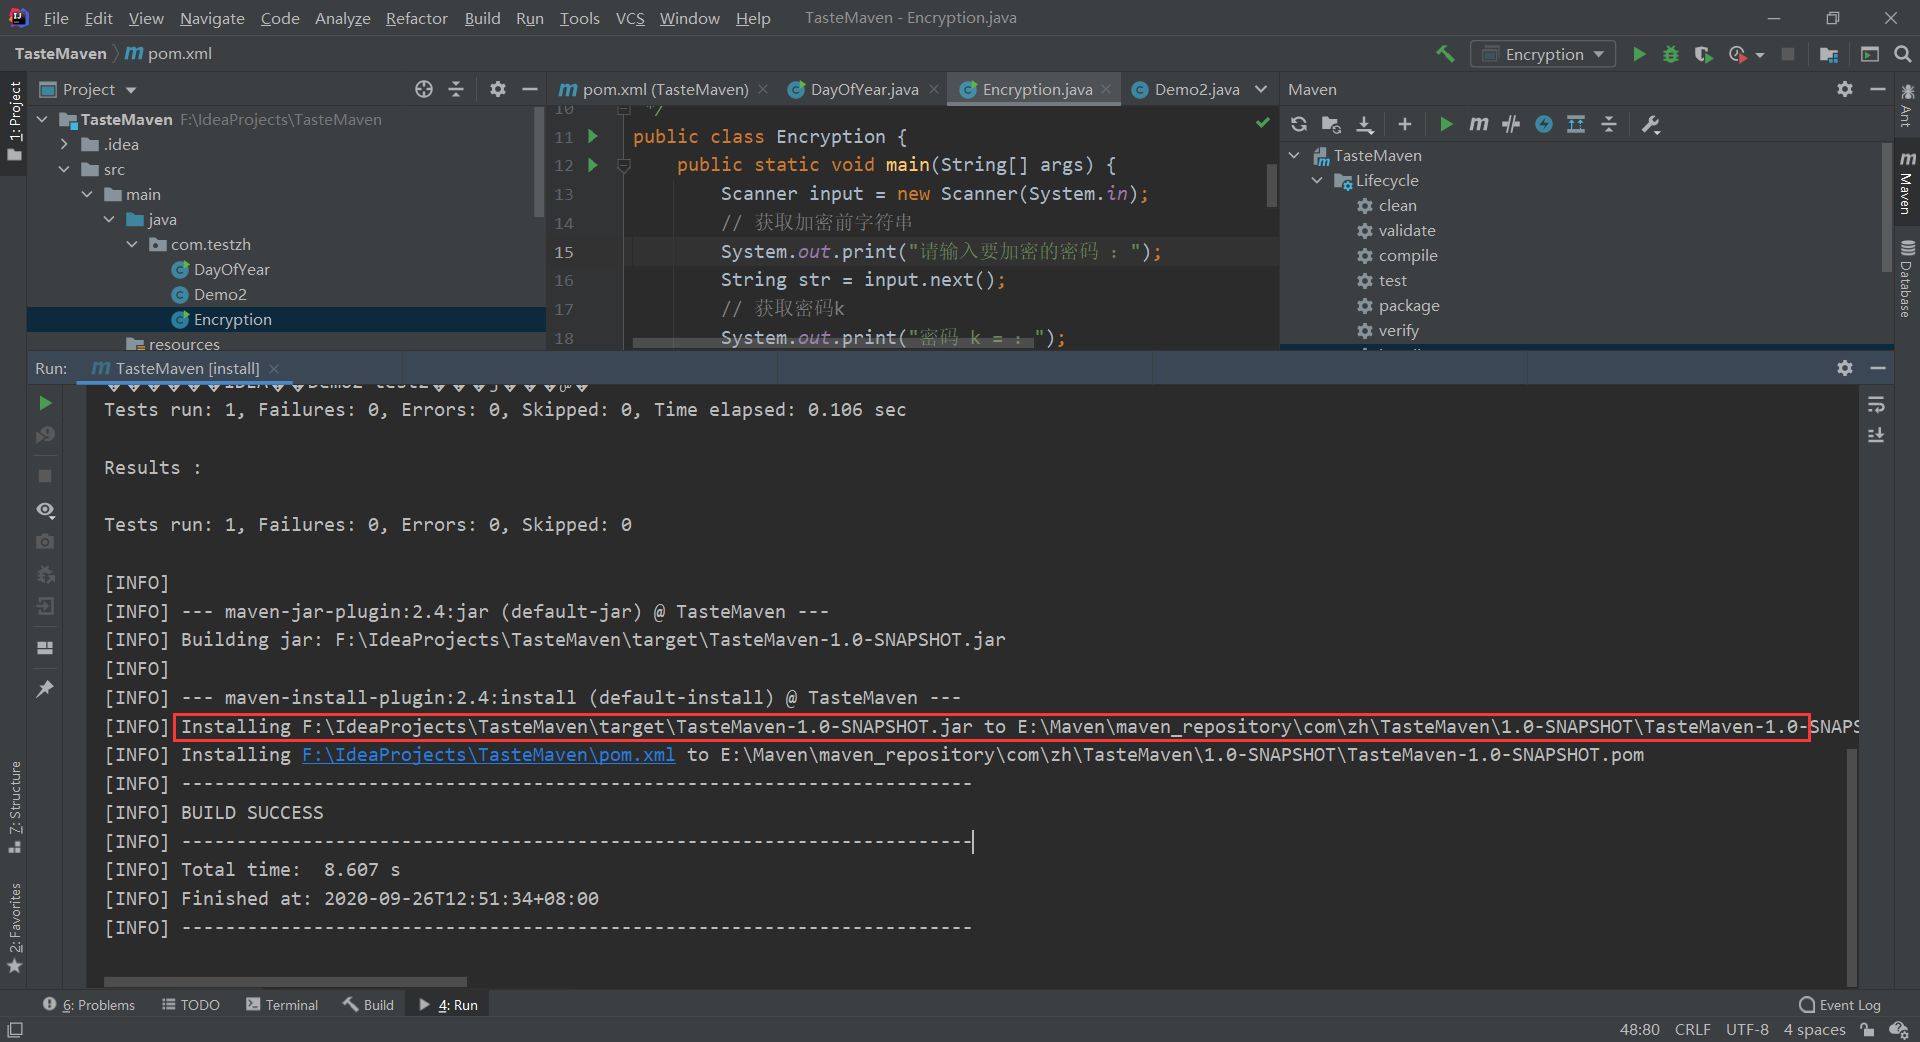Show hidden editor tabs dropdown arrow
This screenshot has width=1920, height=1042.
pyautogui.click(x=1261, y=89)
